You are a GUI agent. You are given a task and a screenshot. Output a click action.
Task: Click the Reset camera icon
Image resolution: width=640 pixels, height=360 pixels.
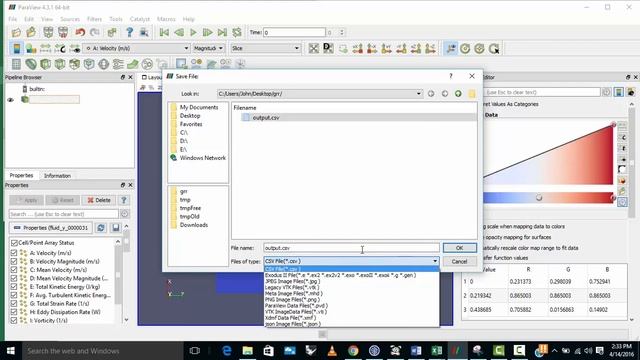tap(313, 49)
